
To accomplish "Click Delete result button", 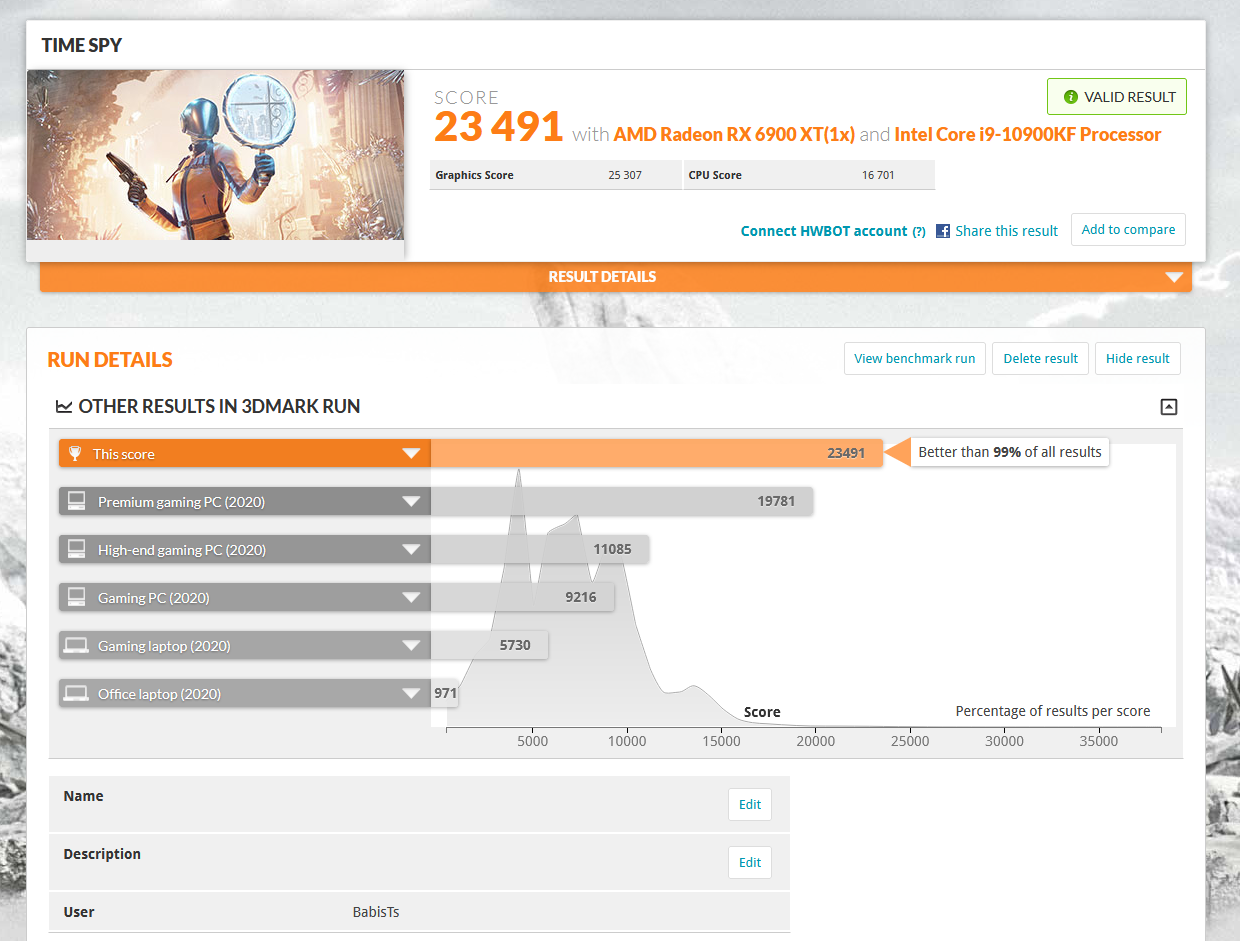I will 1040,358.
